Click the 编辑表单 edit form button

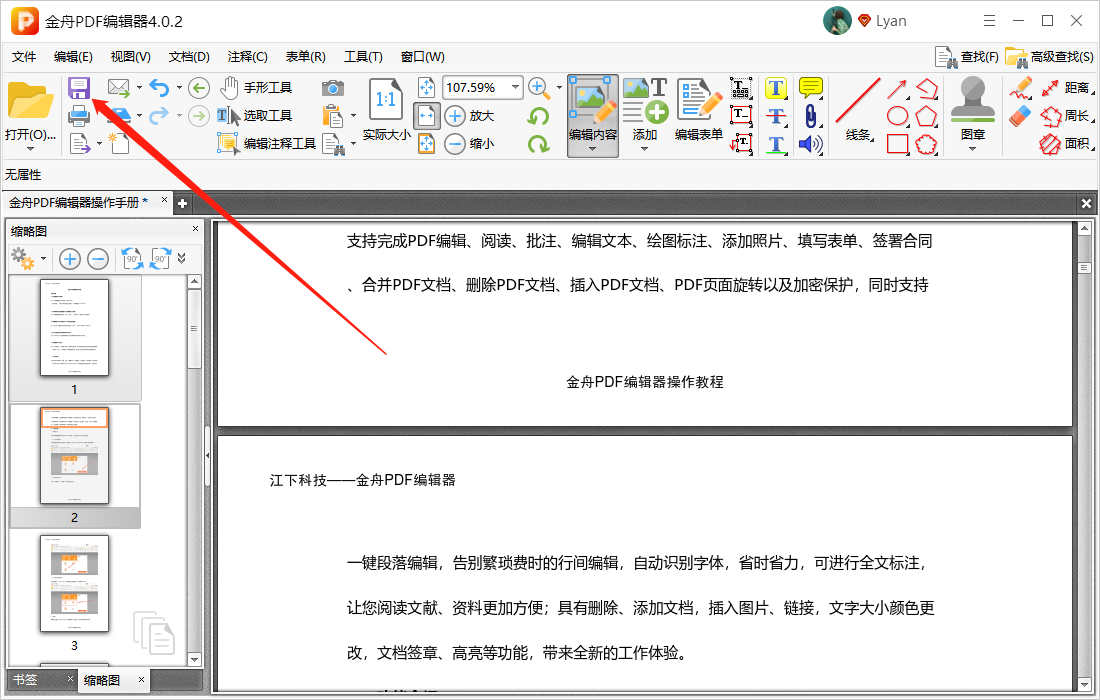tap(699, 110)
